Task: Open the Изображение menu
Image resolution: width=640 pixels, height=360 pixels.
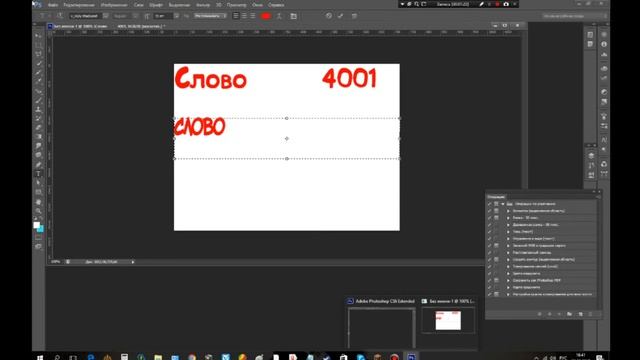Action: (114, 5)
